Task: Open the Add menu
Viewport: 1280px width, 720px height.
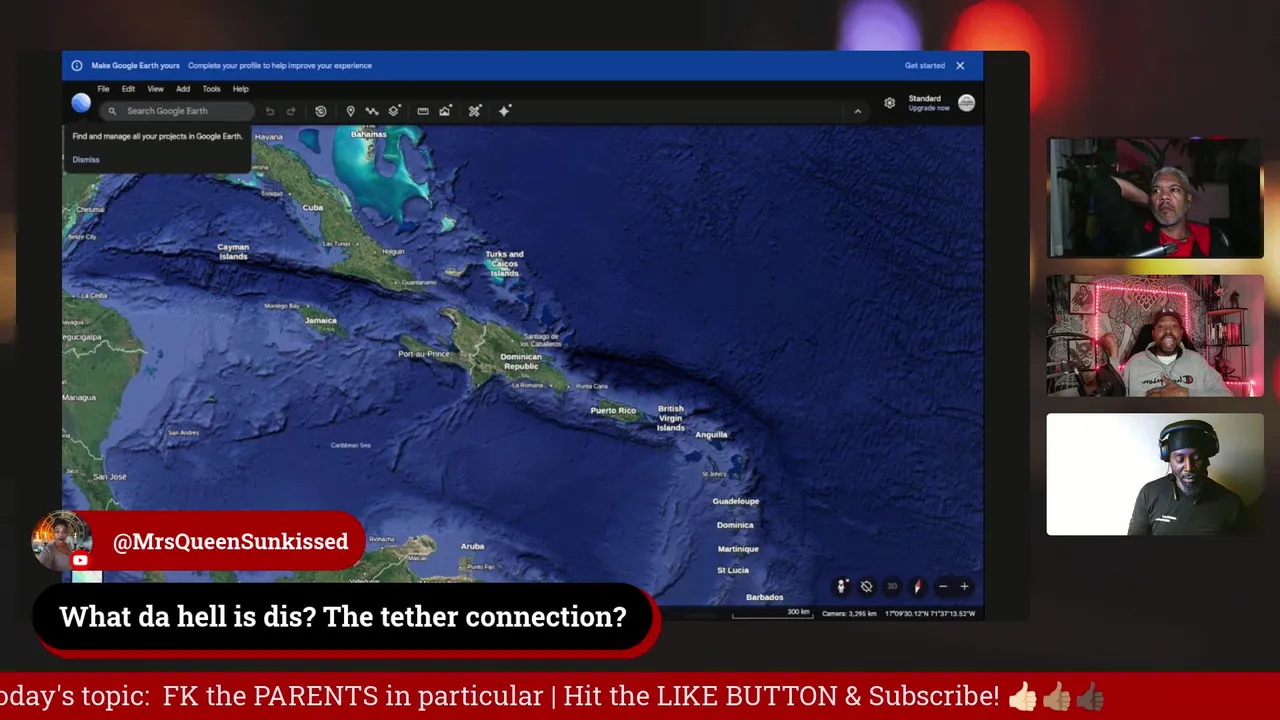Action: coord(183,89)
